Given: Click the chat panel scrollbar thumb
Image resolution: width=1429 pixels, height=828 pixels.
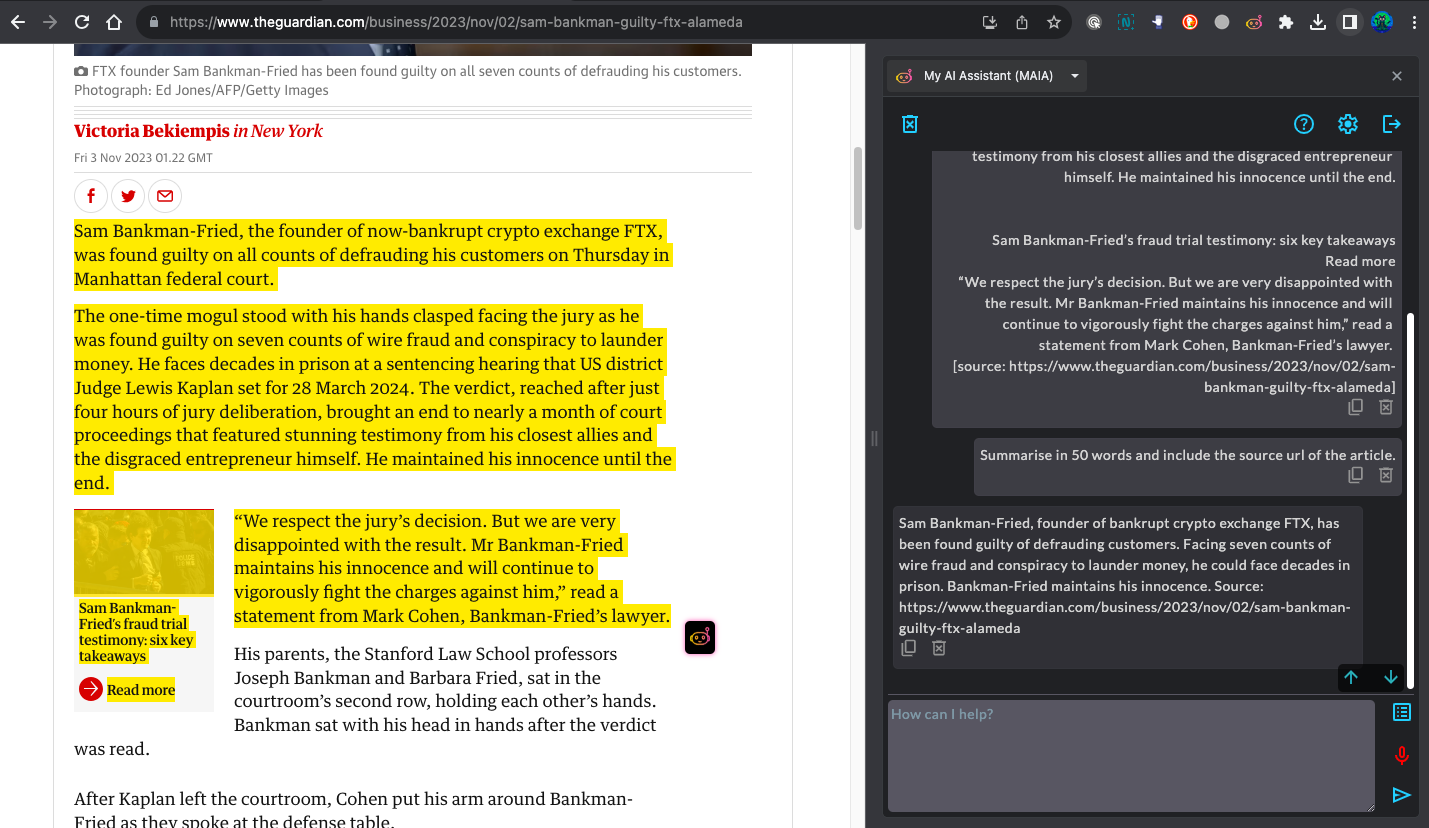Looking at the screenshot, I should pos(1411,500).
